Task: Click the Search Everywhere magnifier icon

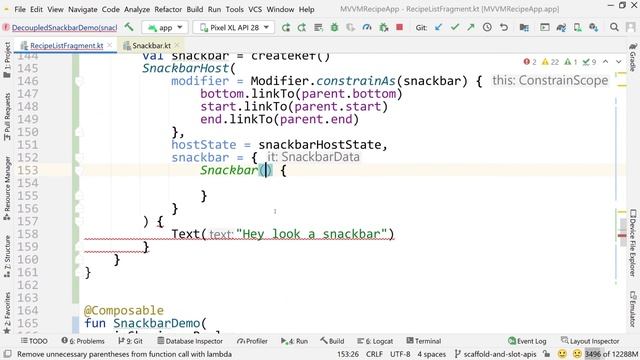Action: [614, 27]
